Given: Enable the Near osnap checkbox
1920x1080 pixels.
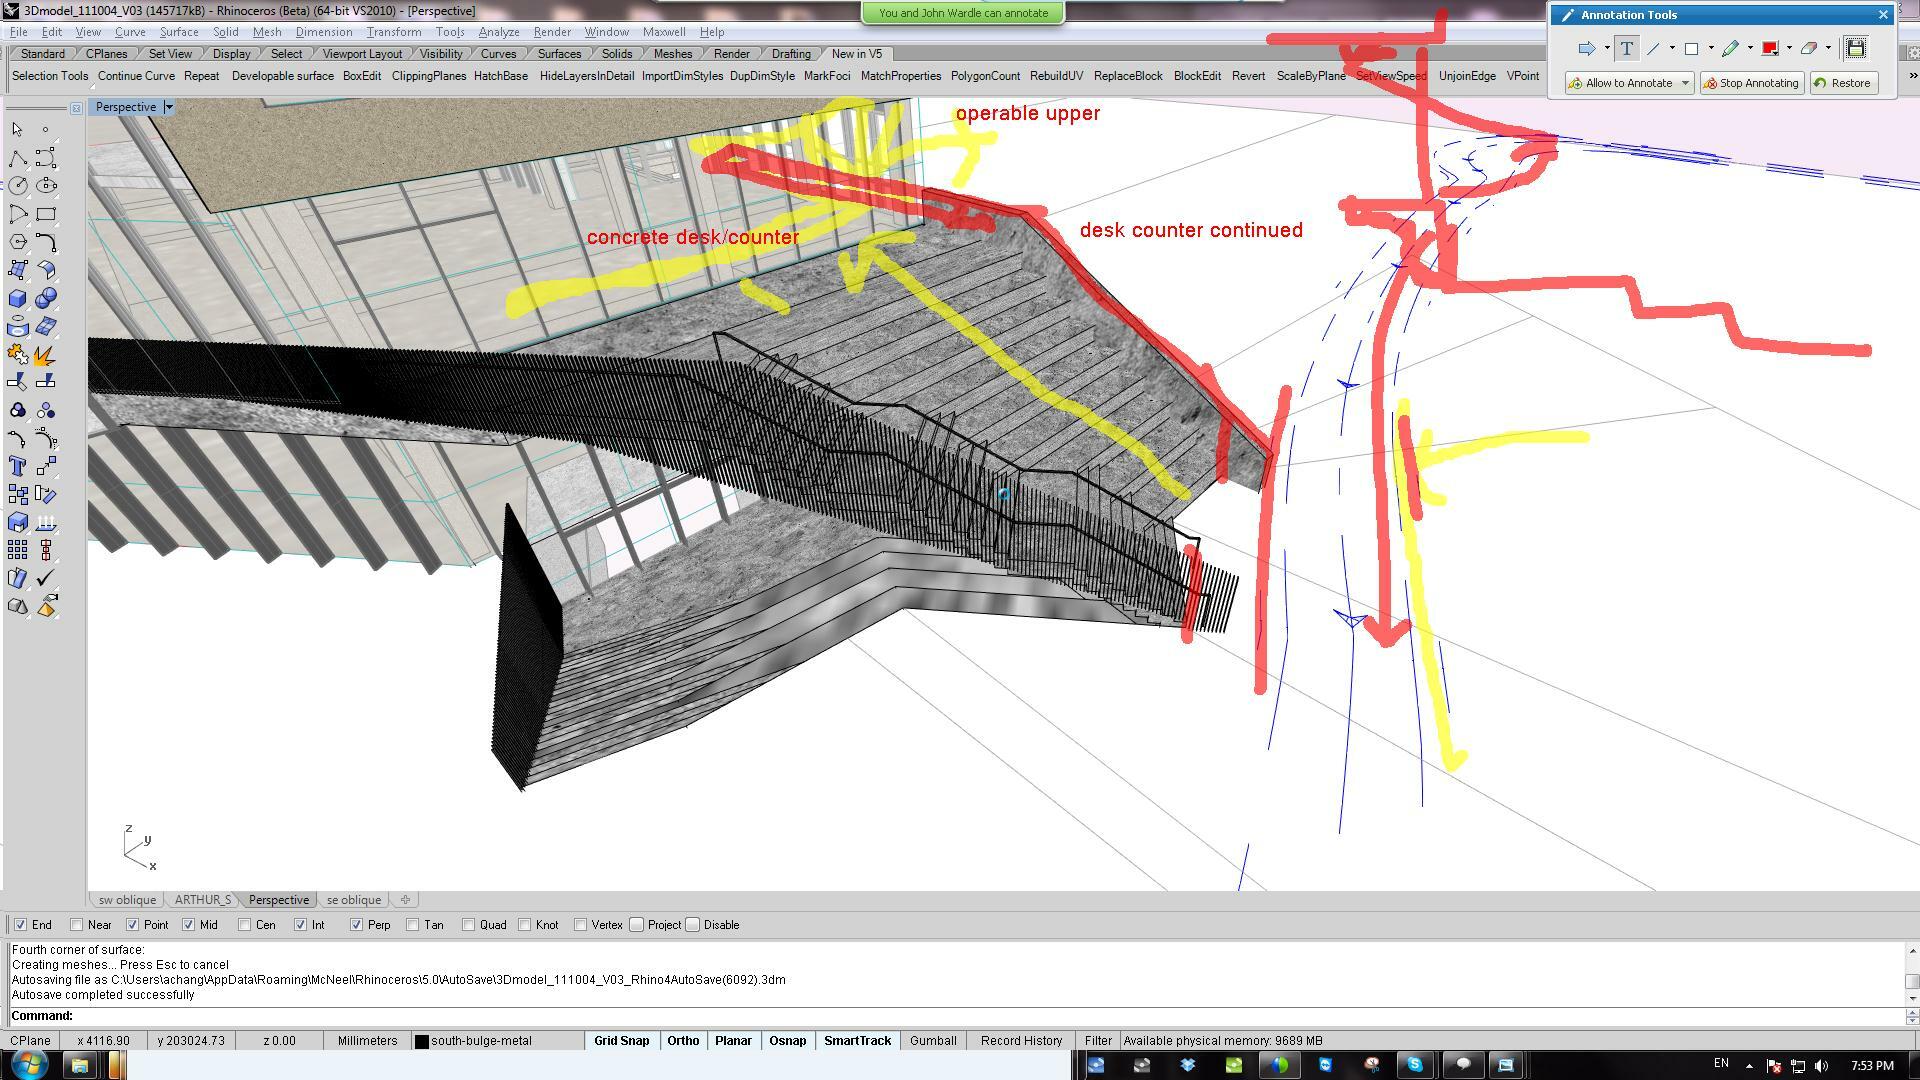Looking at the screenshot, I should [x=77, y=925].
